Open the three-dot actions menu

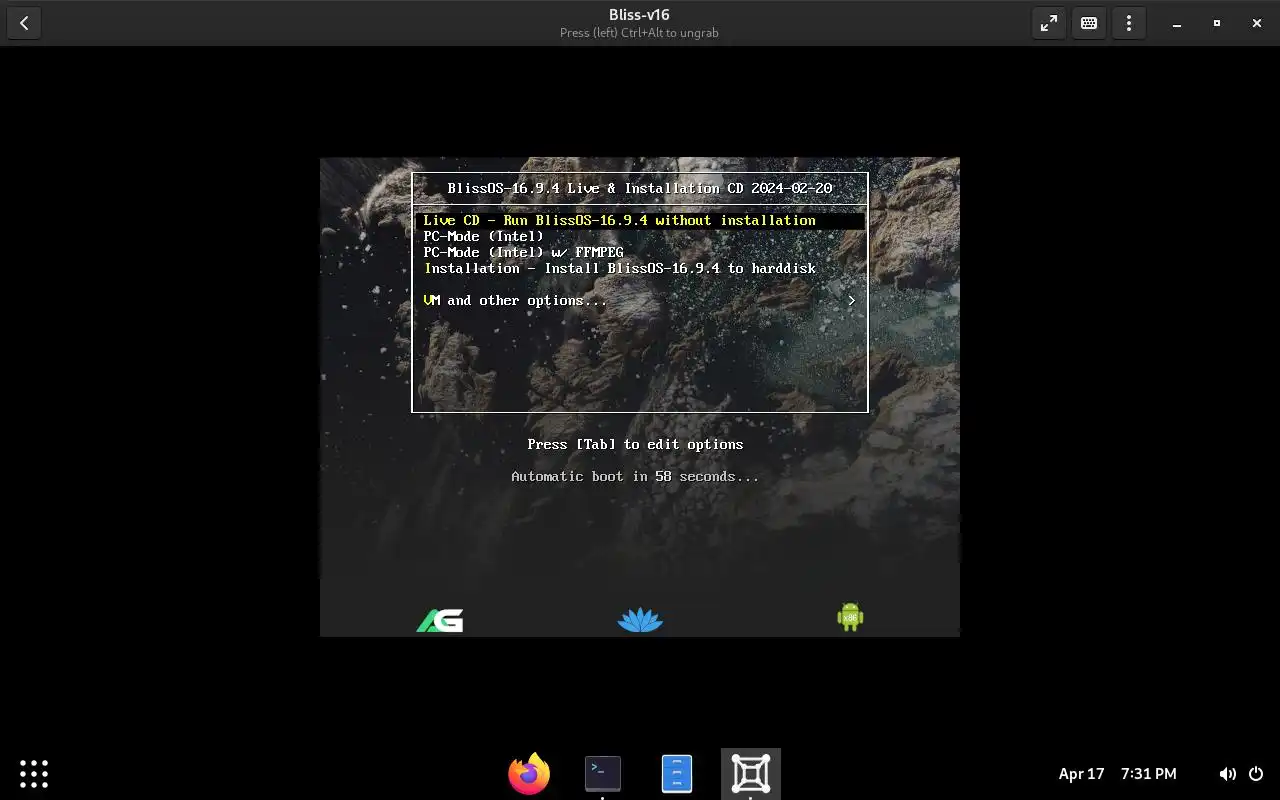(1129, 23)
